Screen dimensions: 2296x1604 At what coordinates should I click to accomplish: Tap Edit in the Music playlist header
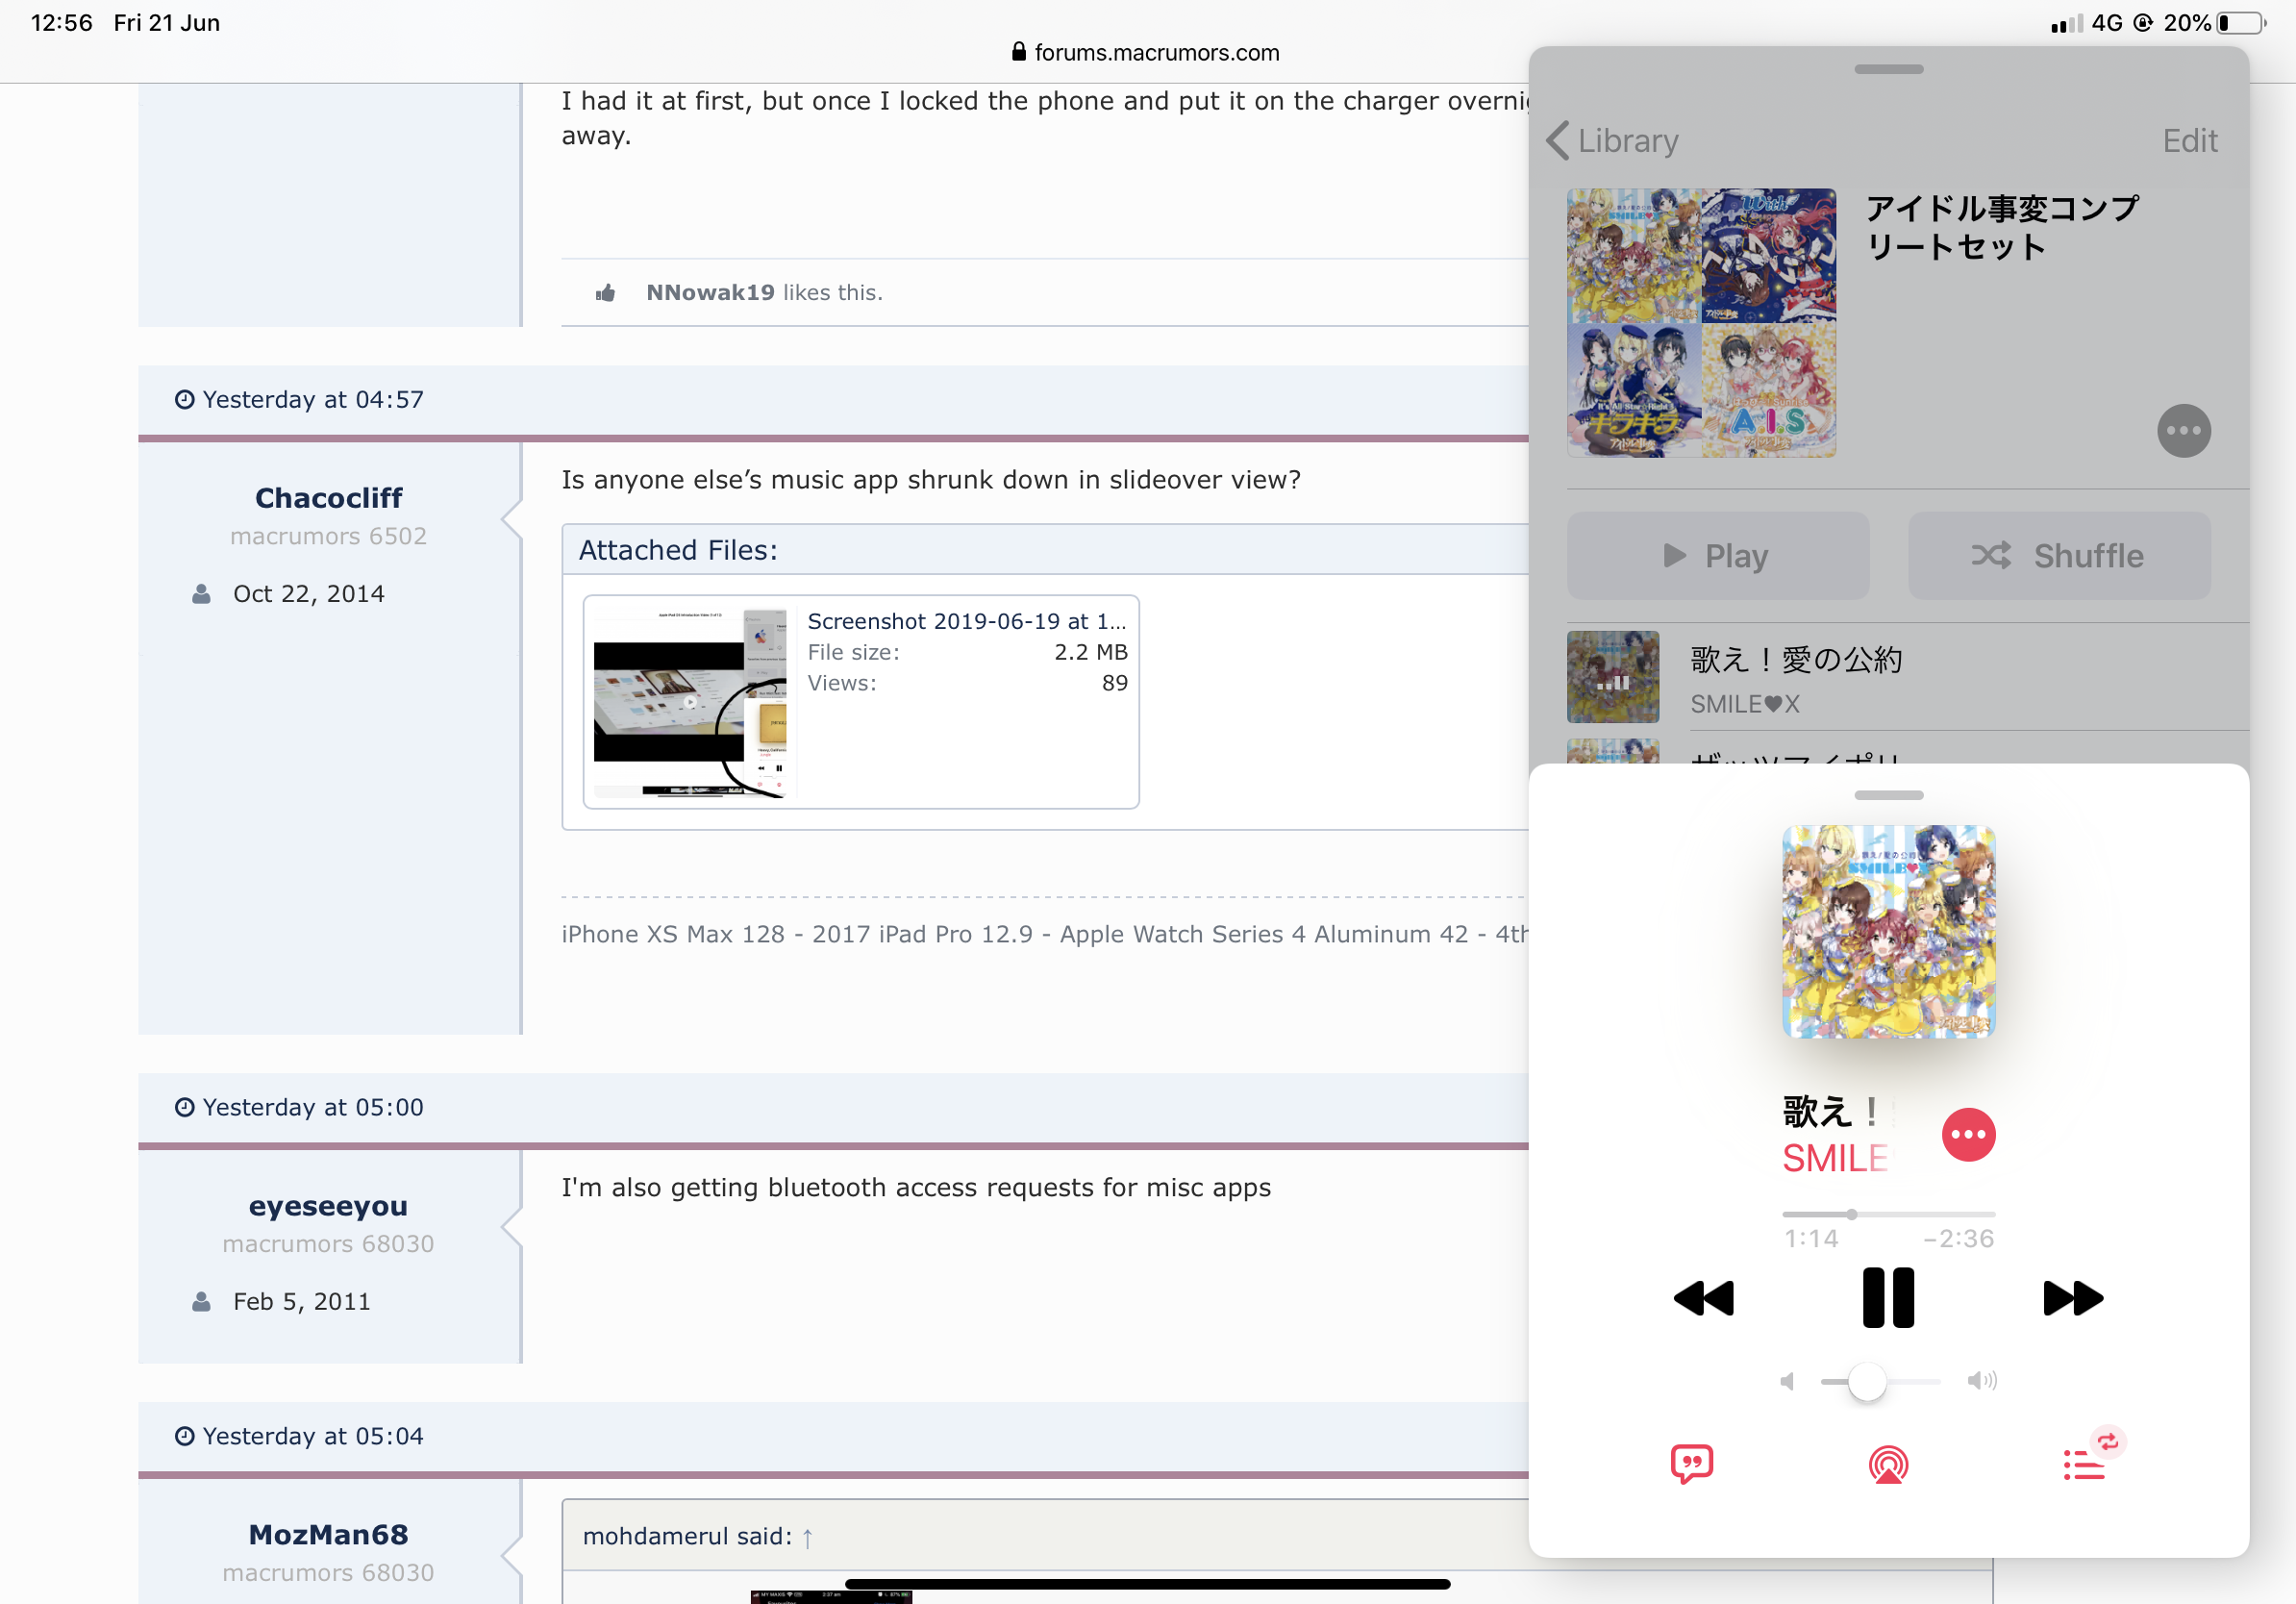click(2189, 141)
